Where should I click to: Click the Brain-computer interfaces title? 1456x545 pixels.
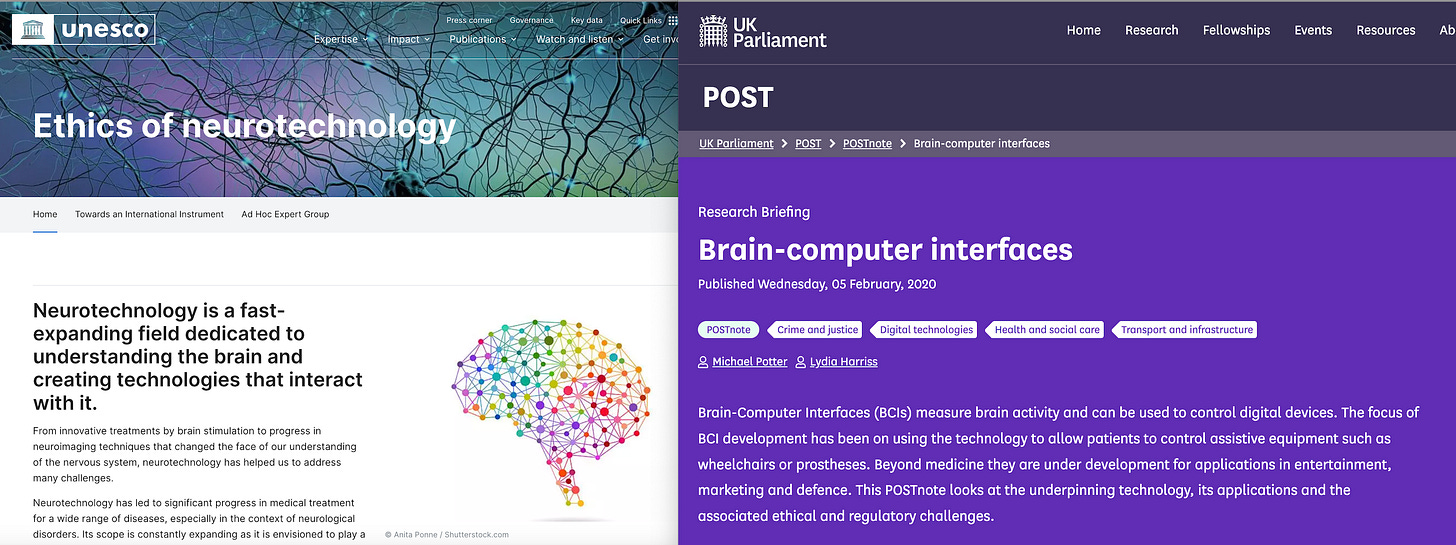[x=885, y=249]
